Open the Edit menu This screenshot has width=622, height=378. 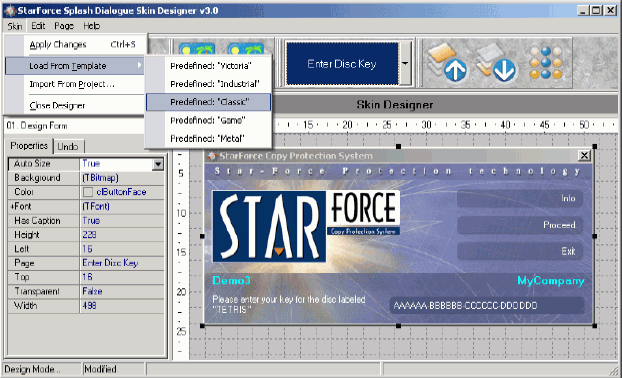click(38, 26)
